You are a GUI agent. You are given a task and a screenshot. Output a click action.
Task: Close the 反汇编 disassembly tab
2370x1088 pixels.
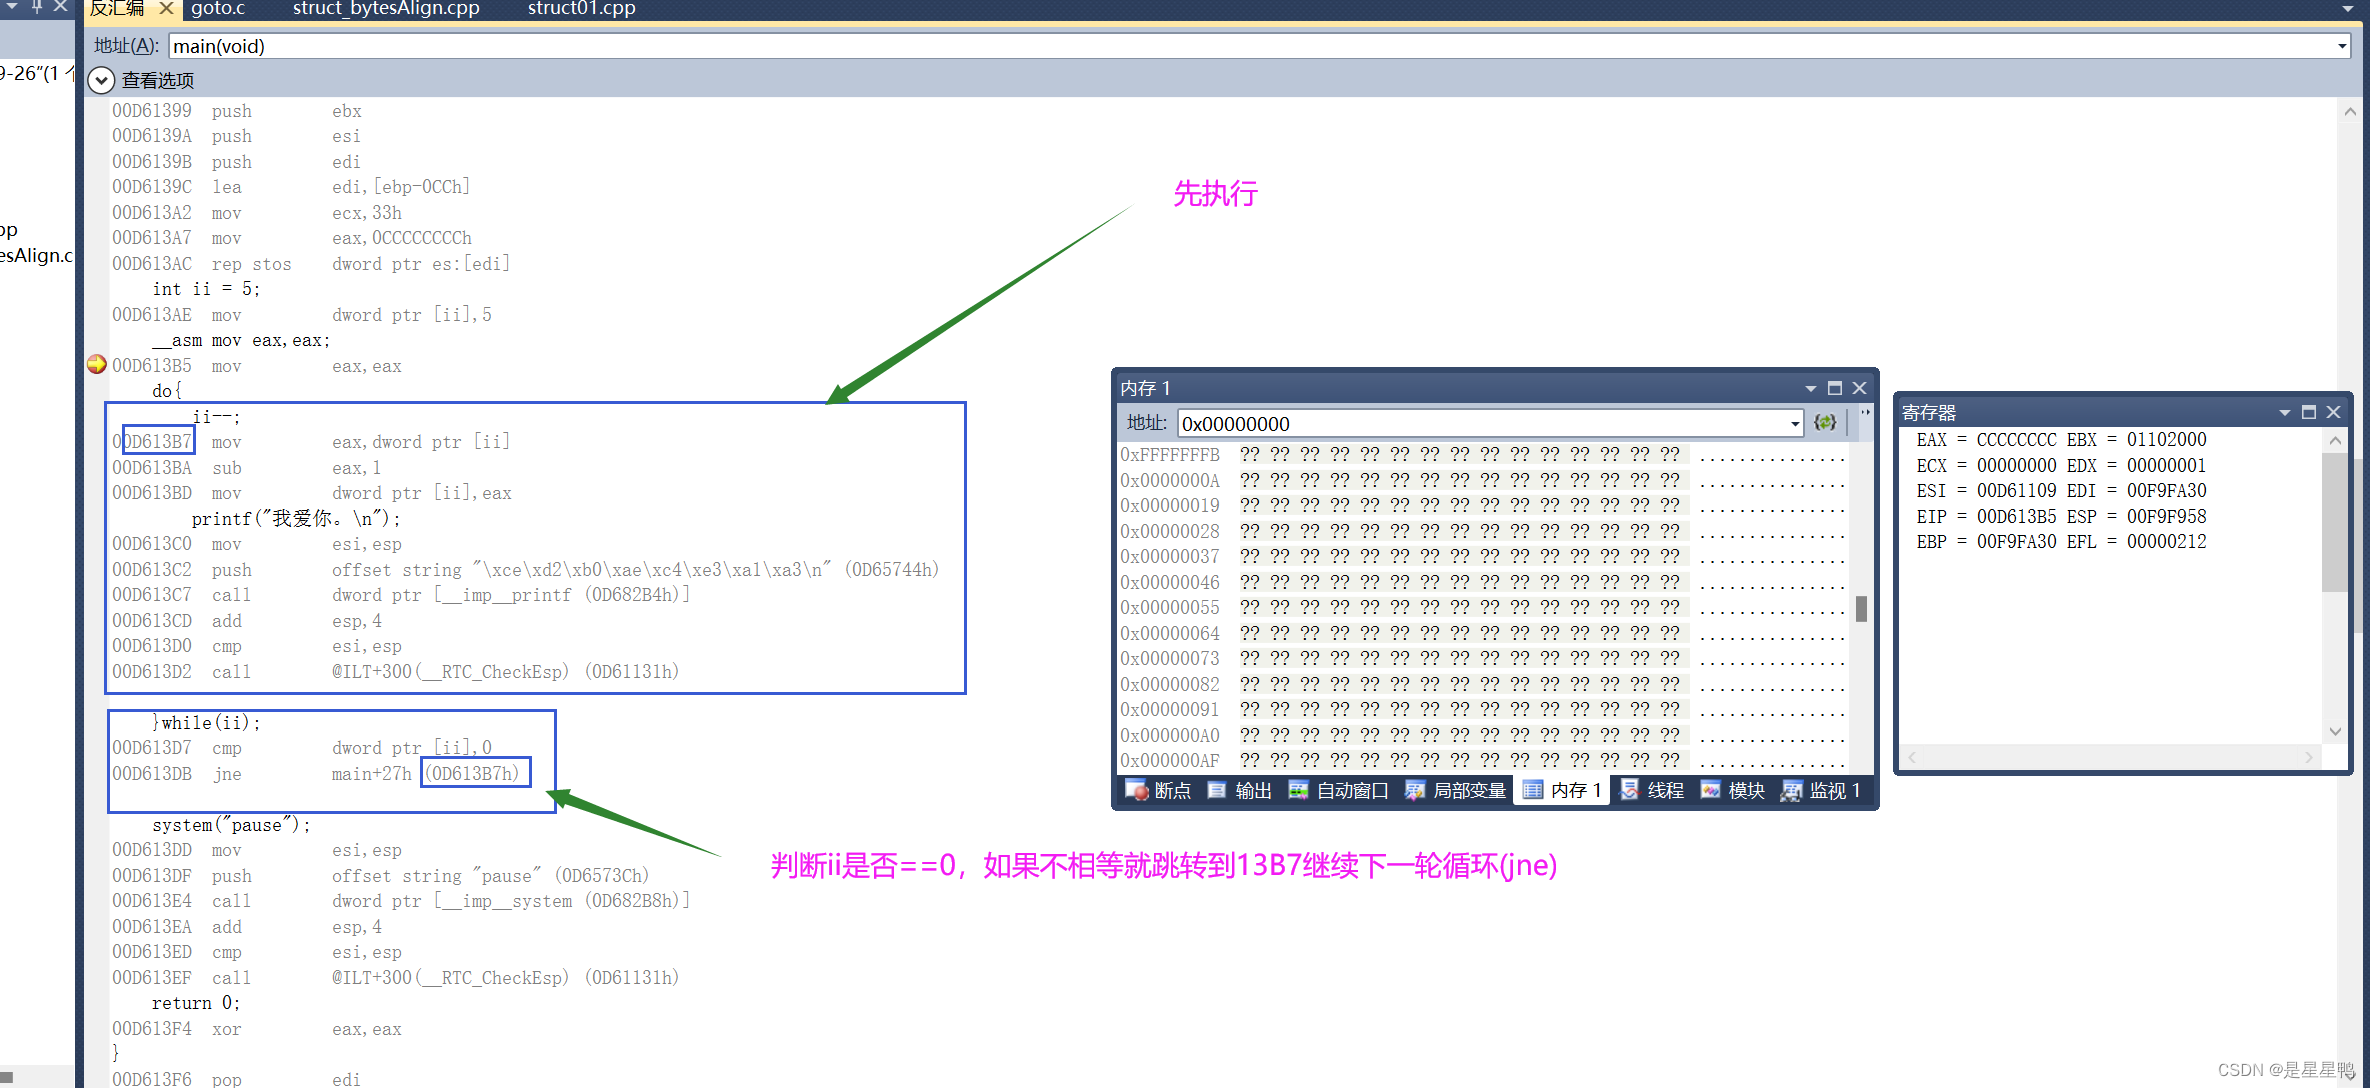pyautogui.click(x=166, y=9)
